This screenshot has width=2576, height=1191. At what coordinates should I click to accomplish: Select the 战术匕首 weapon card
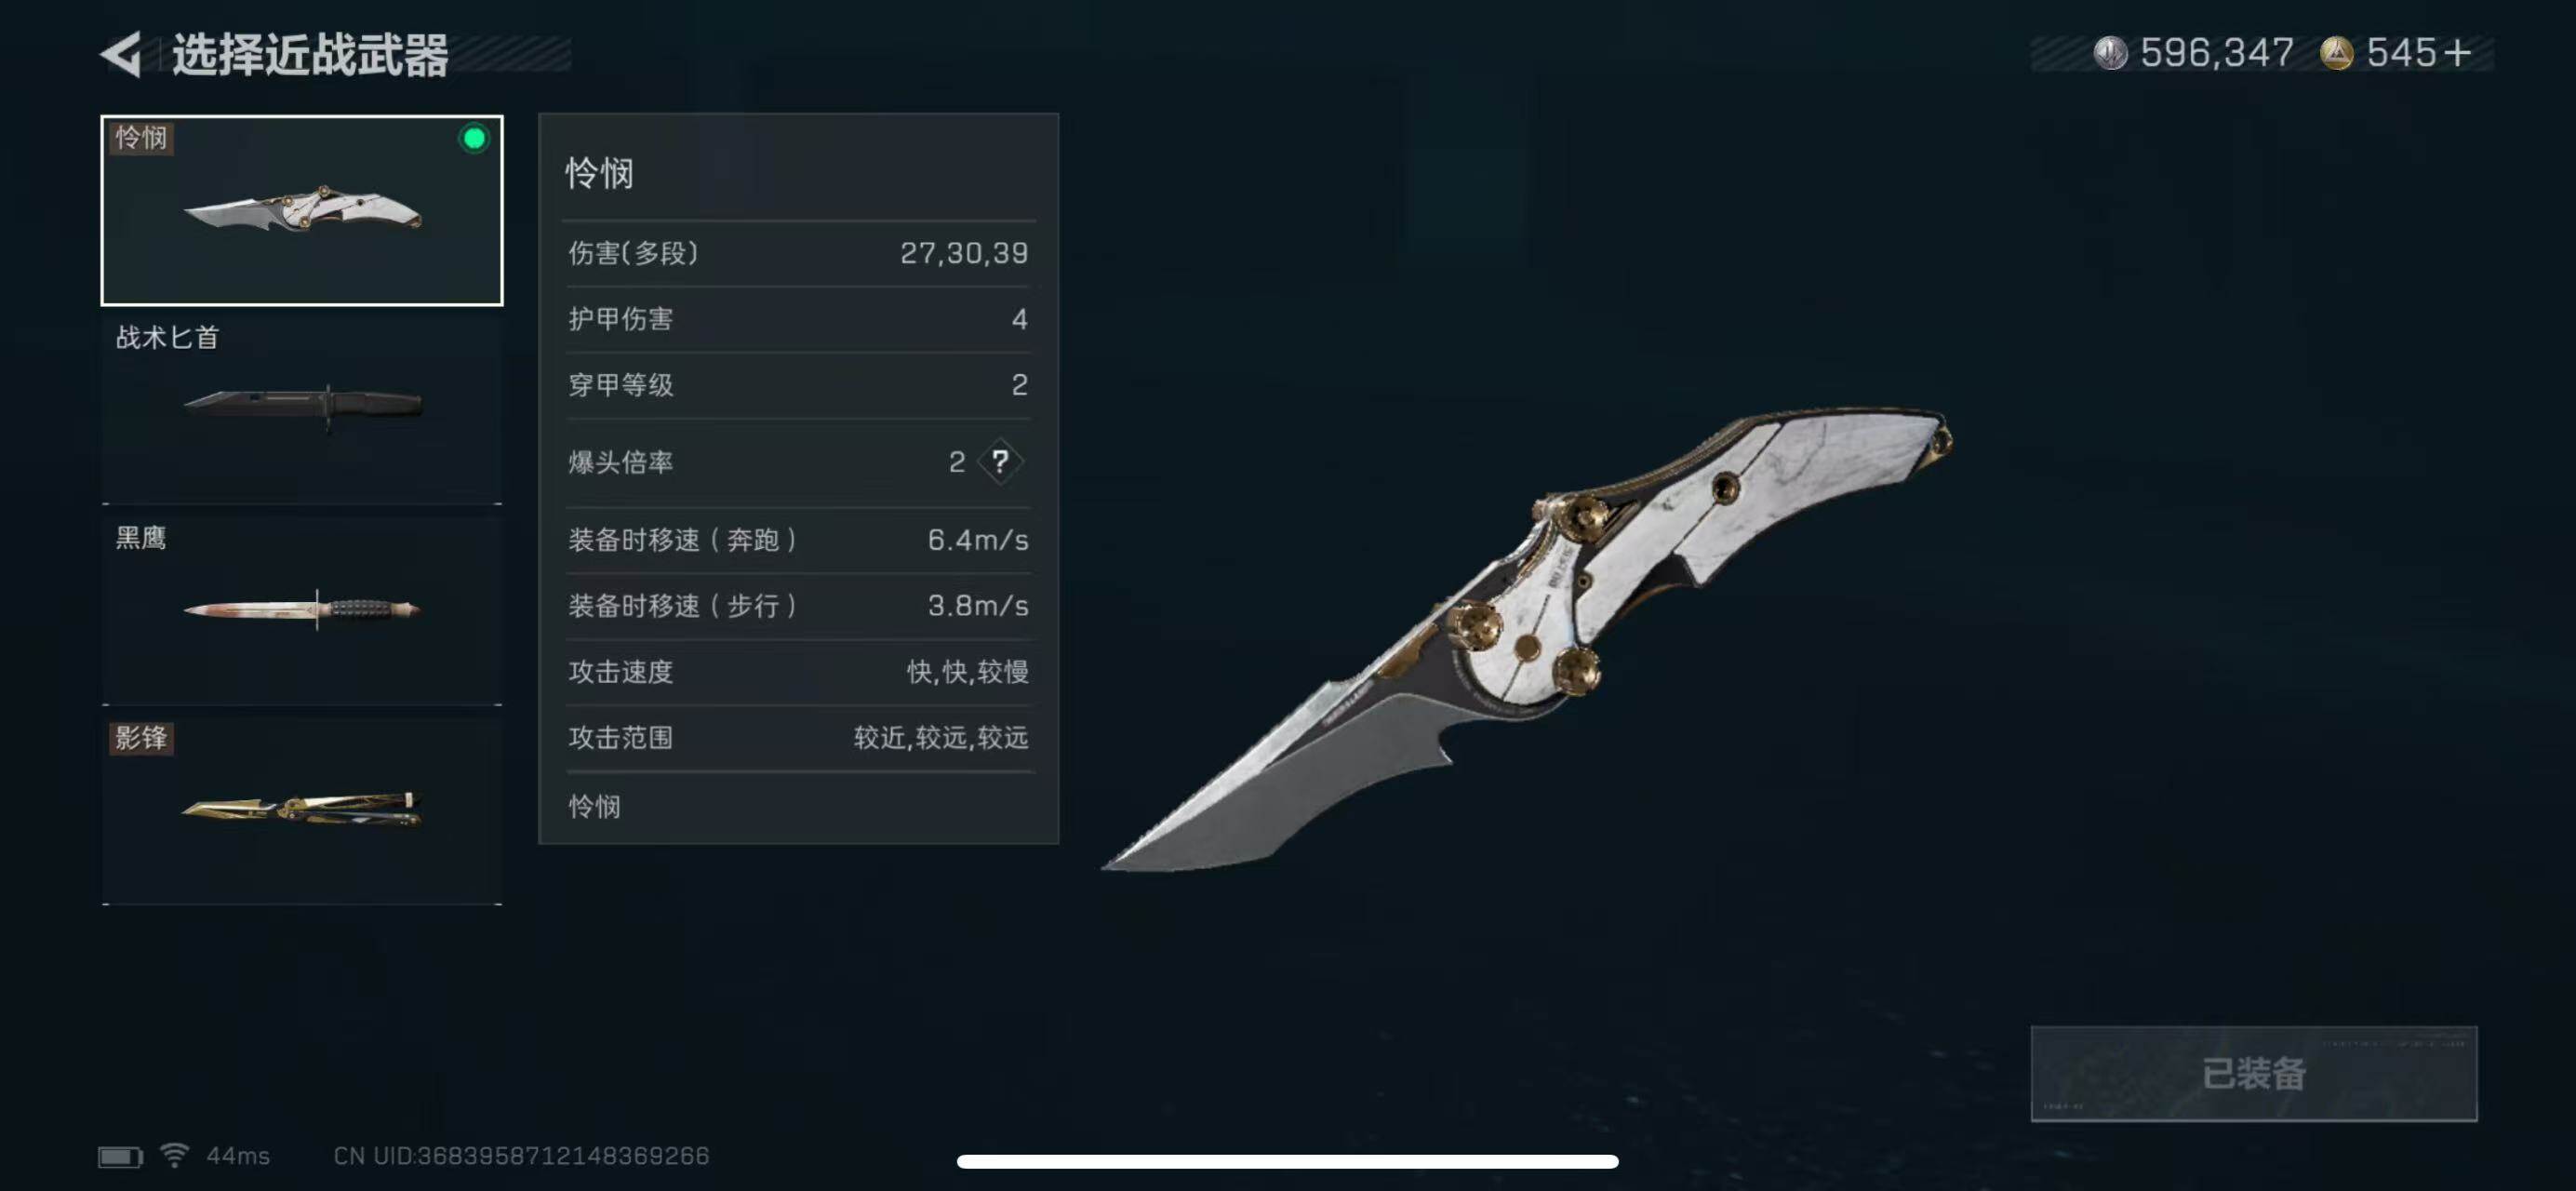302,409
